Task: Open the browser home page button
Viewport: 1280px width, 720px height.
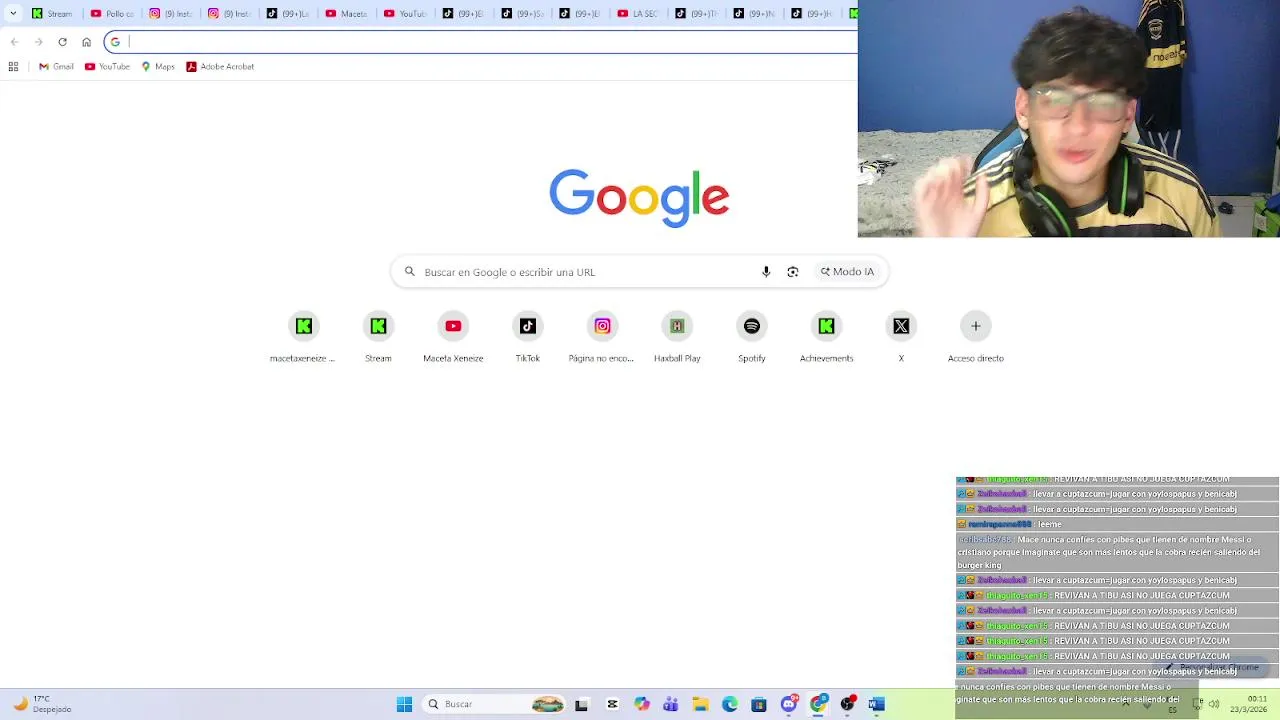Action: (x=86, y=42)
